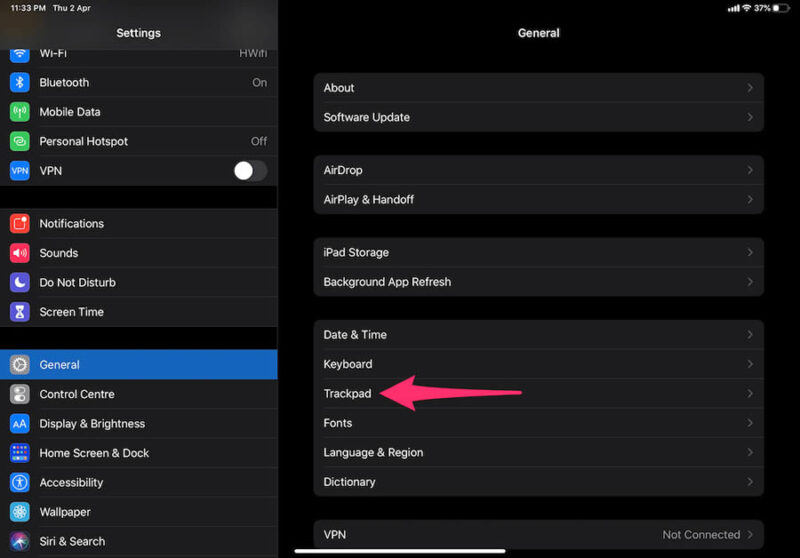Select Home Screen & Dock in sidebar
The image size is (800, 558).
[94, 453]
